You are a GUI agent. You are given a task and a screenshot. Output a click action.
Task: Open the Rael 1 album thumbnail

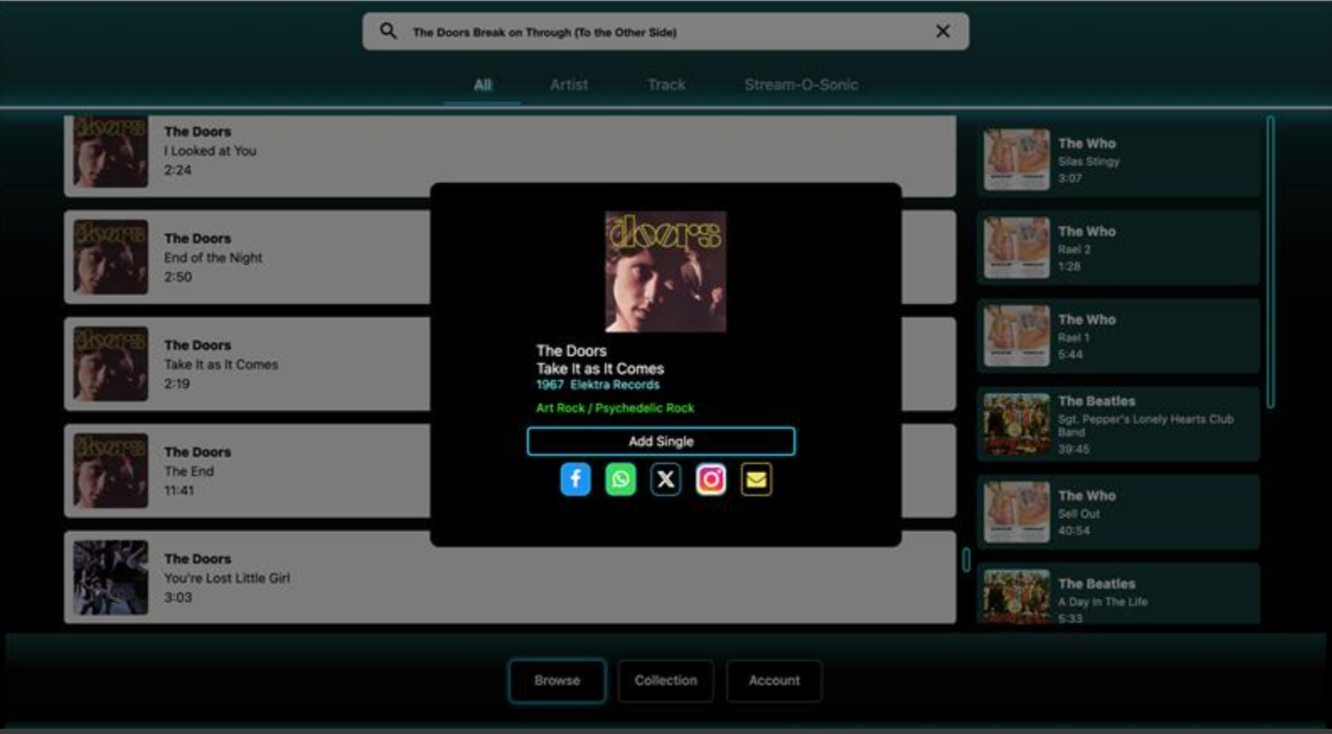point(1017,336)
